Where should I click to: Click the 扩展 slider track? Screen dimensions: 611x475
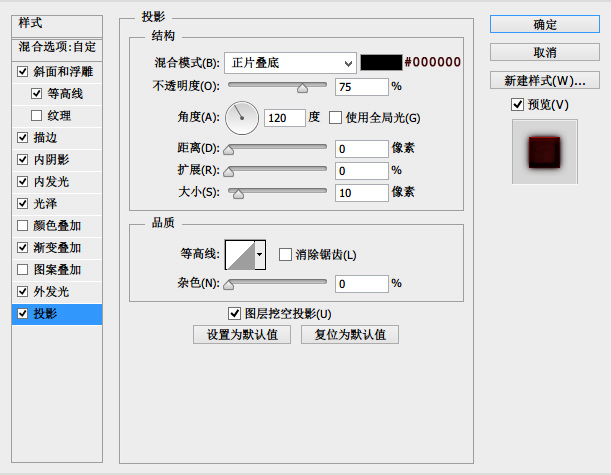coord(277,169)
